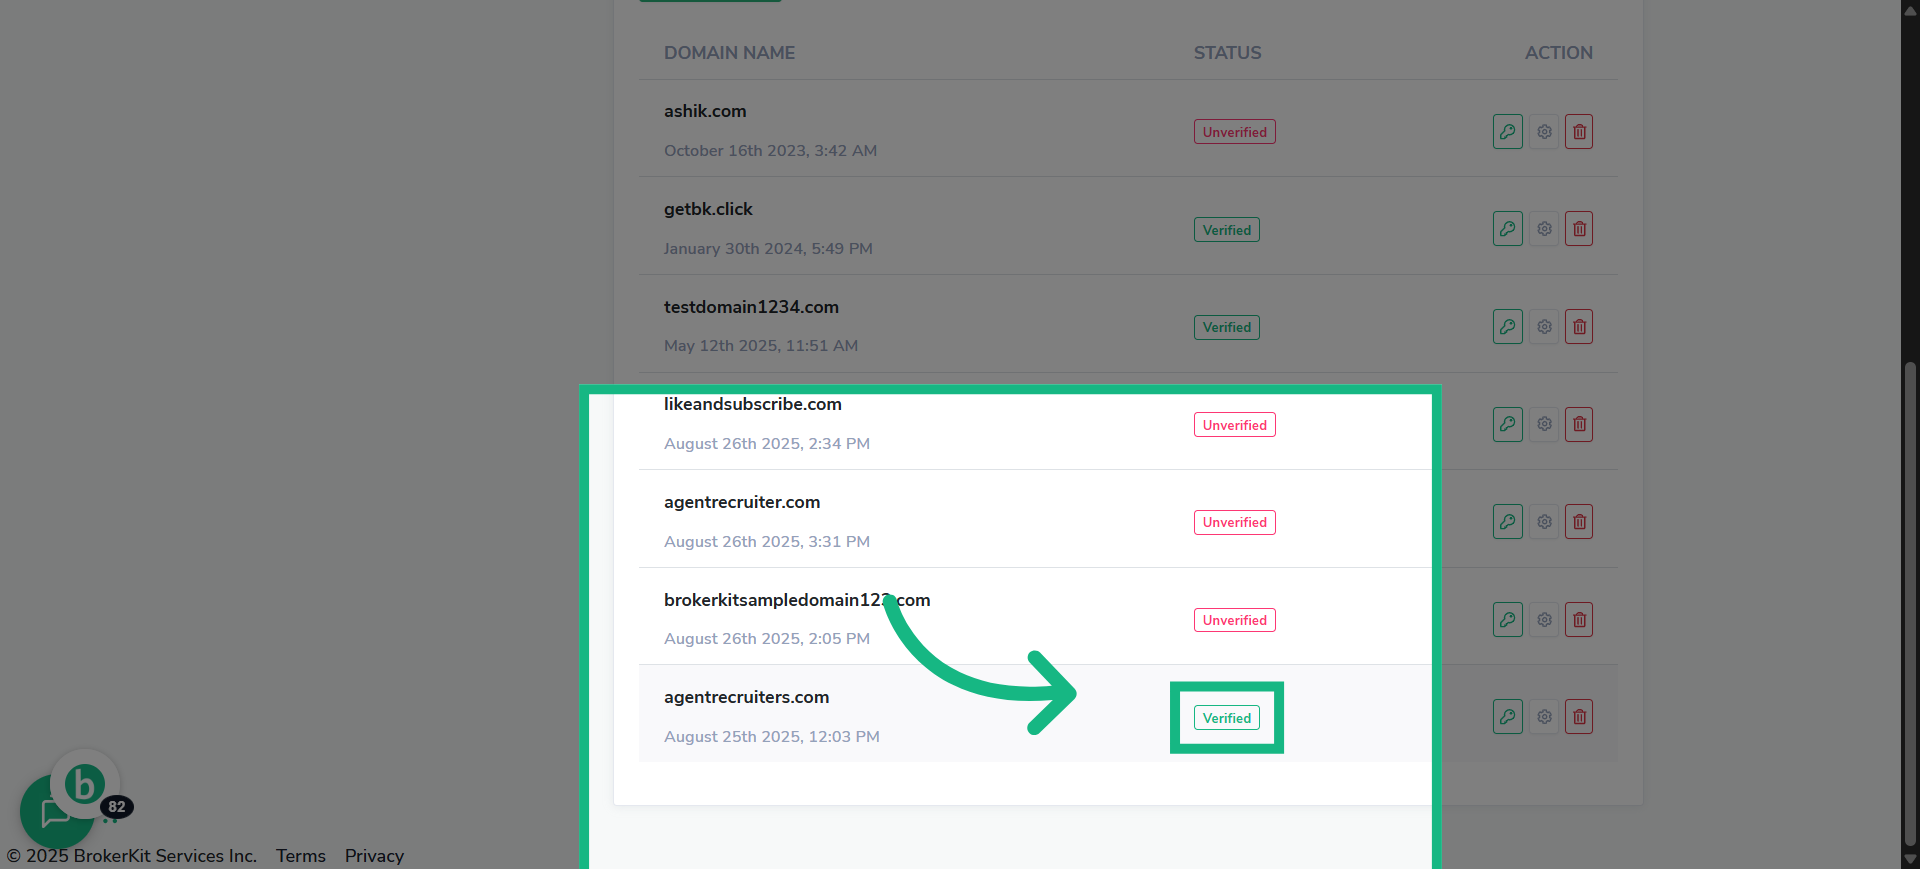Open the Terms link in footer
This screenshot has height=869, width=1920.
point(301,856)
